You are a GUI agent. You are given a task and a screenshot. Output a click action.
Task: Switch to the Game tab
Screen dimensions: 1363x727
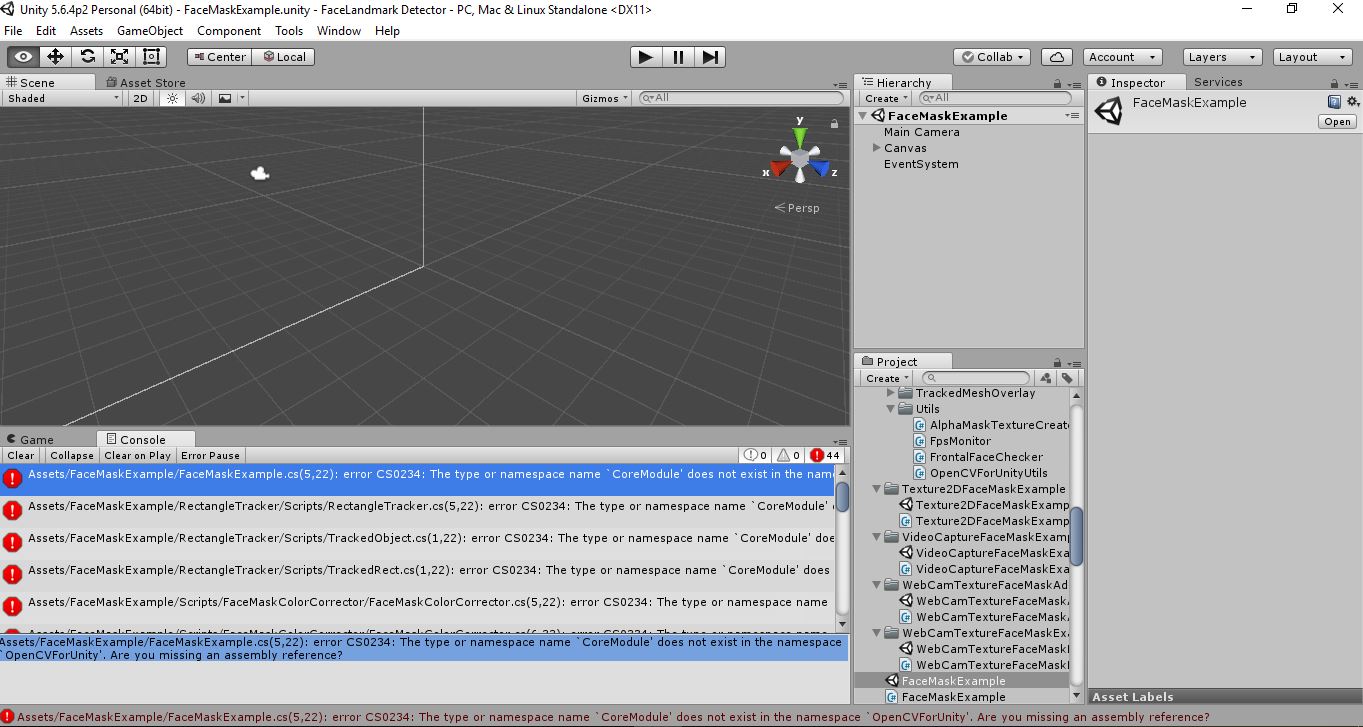point(29,440)
